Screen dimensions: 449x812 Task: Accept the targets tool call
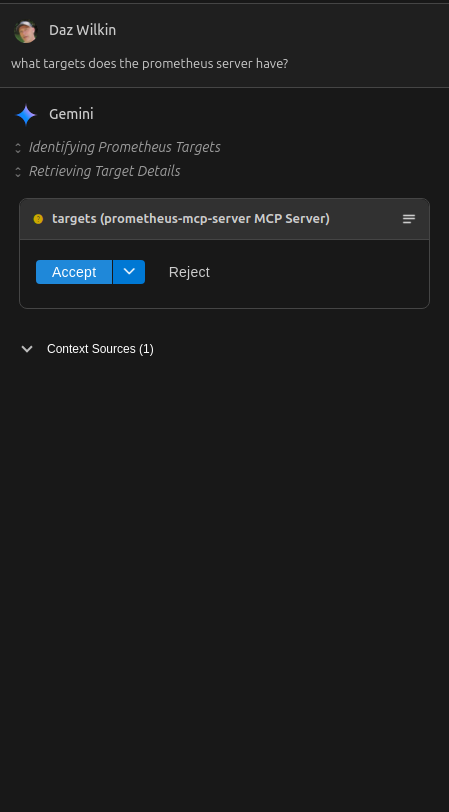(74, 272)
